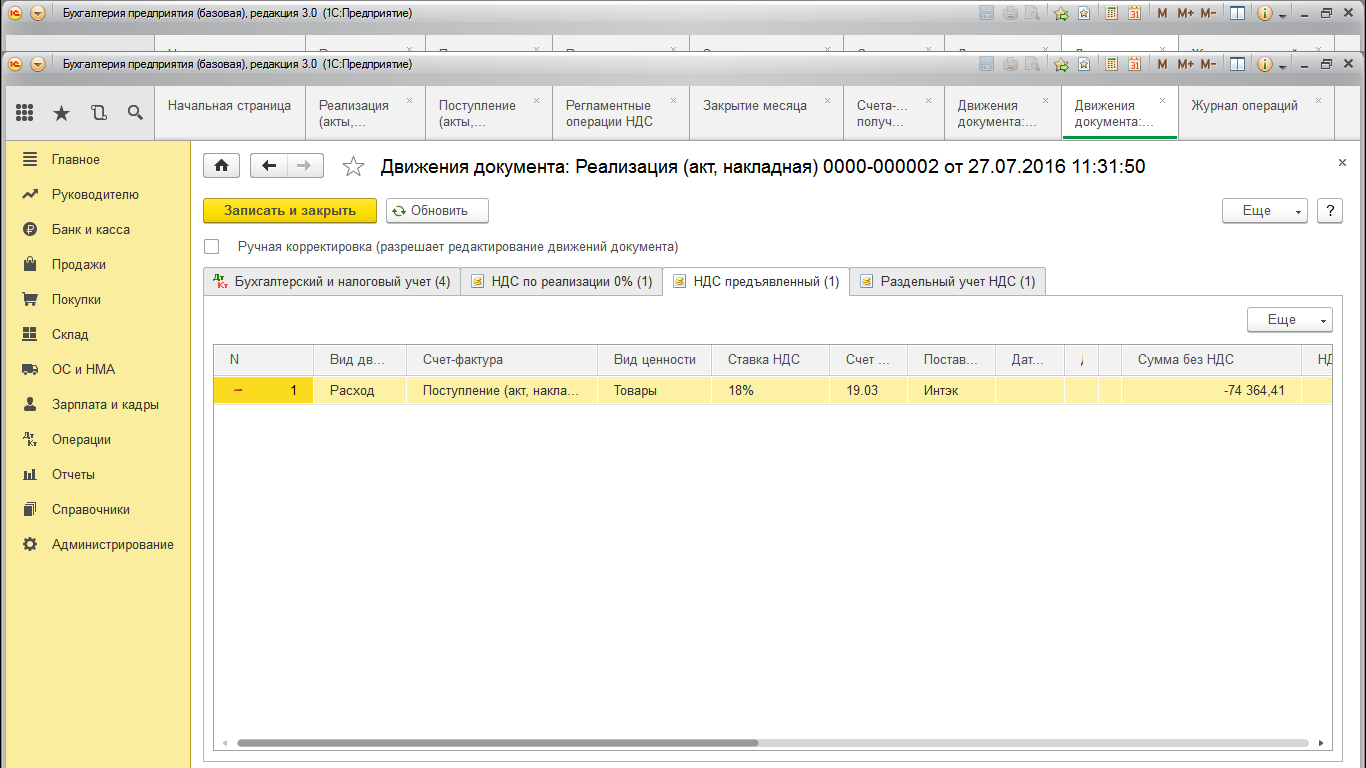This screenshot has width=1366, height=768.
Task: Open the Операции section
Action: click(81, 439)
